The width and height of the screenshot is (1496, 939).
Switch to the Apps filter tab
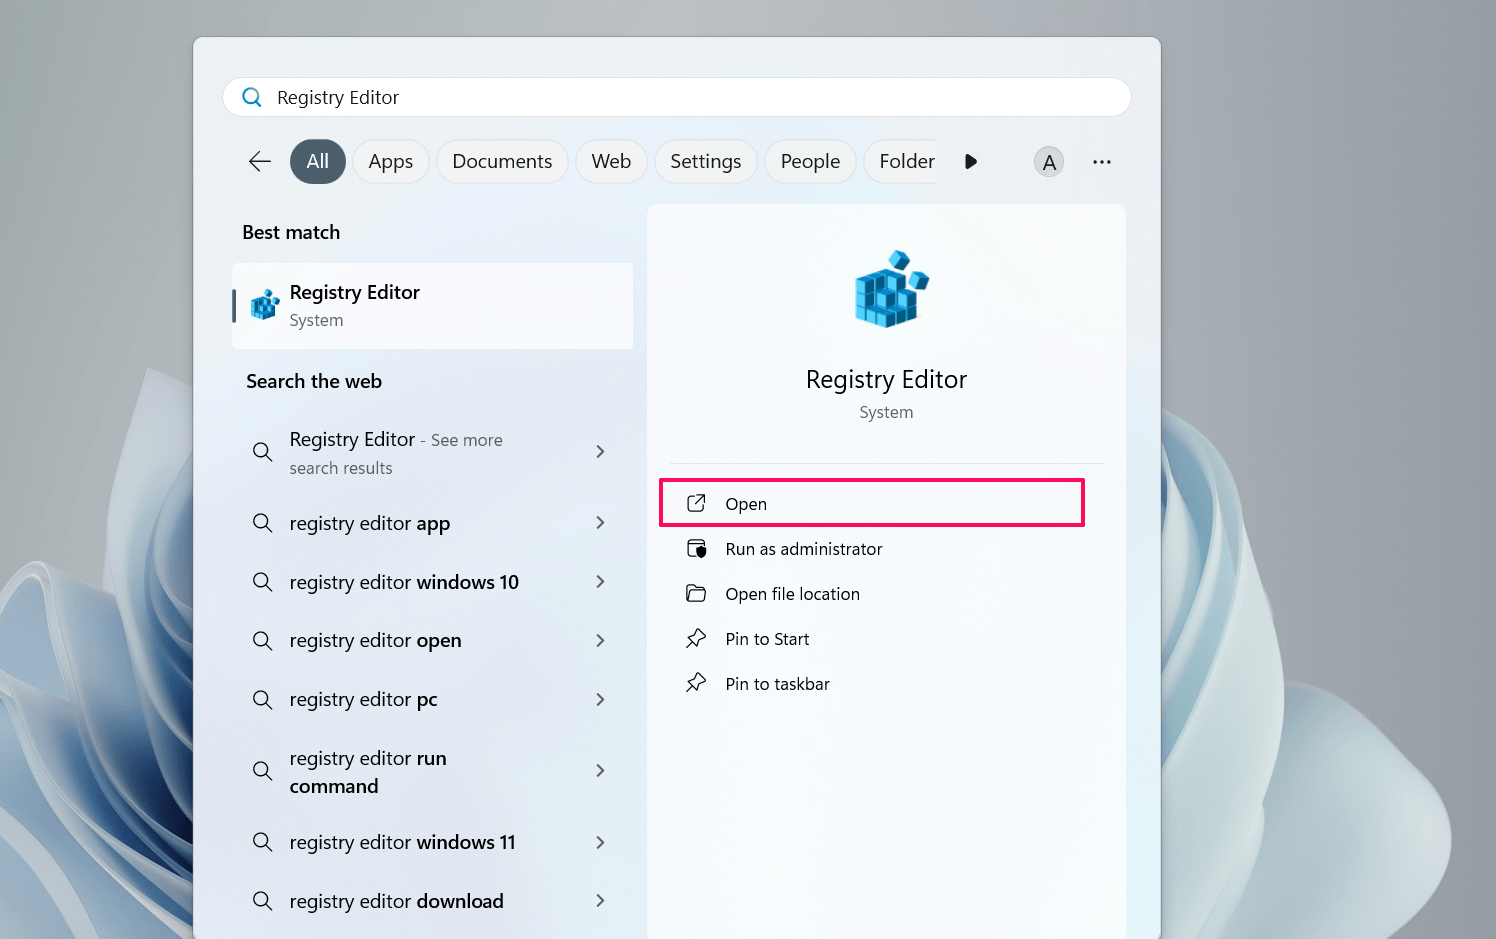pos(390,162)
